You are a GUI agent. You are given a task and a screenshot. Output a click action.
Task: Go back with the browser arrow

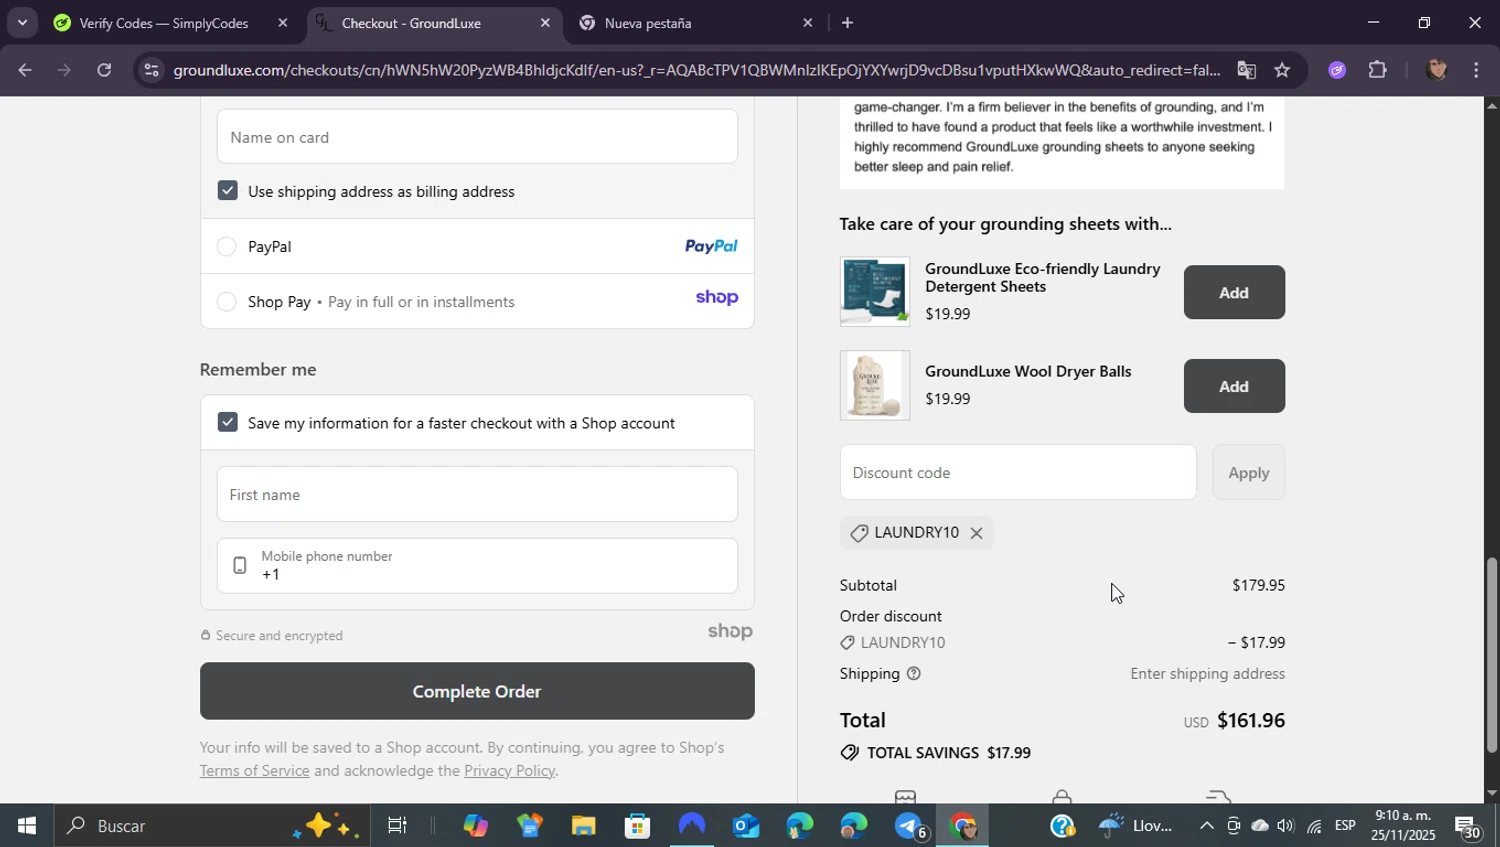[25, 70]
